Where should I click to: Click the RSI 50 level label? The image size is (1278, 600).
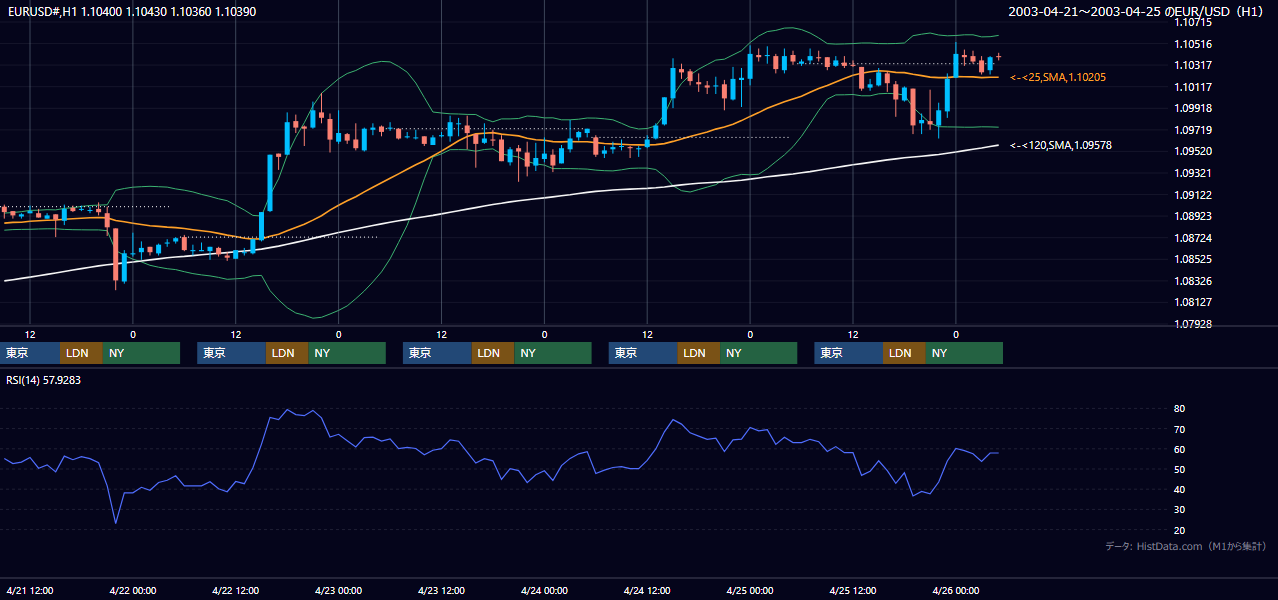coord(1180,469)
